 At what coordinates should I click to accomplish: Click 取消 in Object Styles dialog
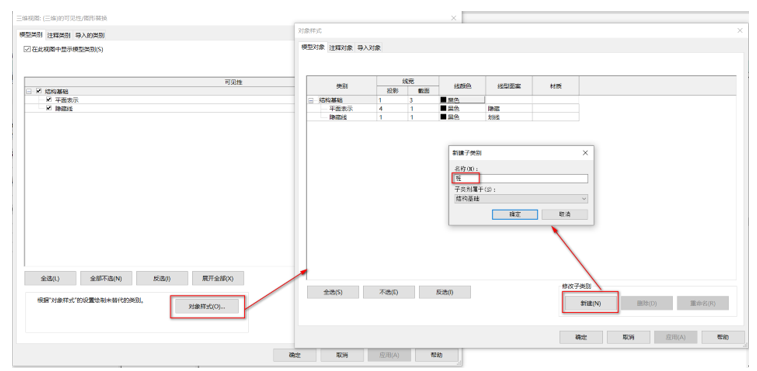tap(629, 337)
